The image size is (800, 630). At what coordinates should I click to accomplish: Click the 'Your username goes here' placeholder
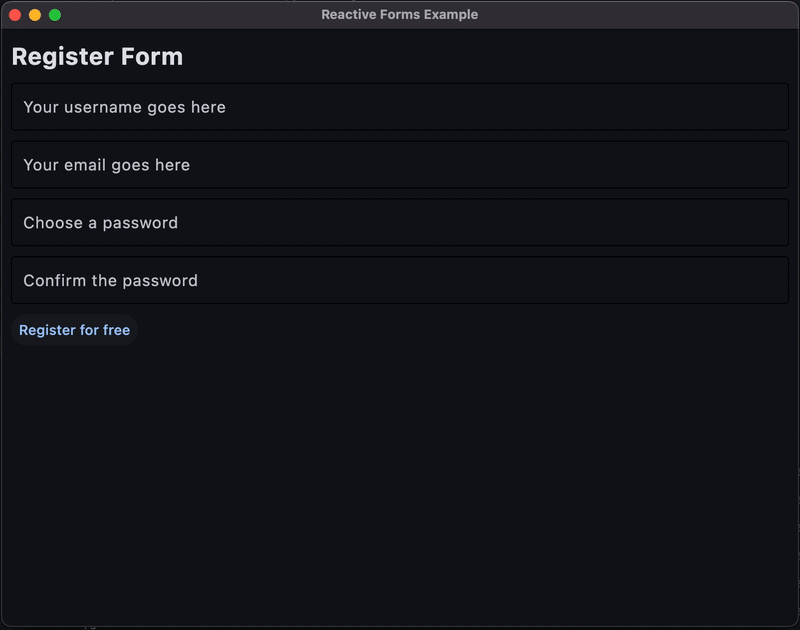[124, 107]
